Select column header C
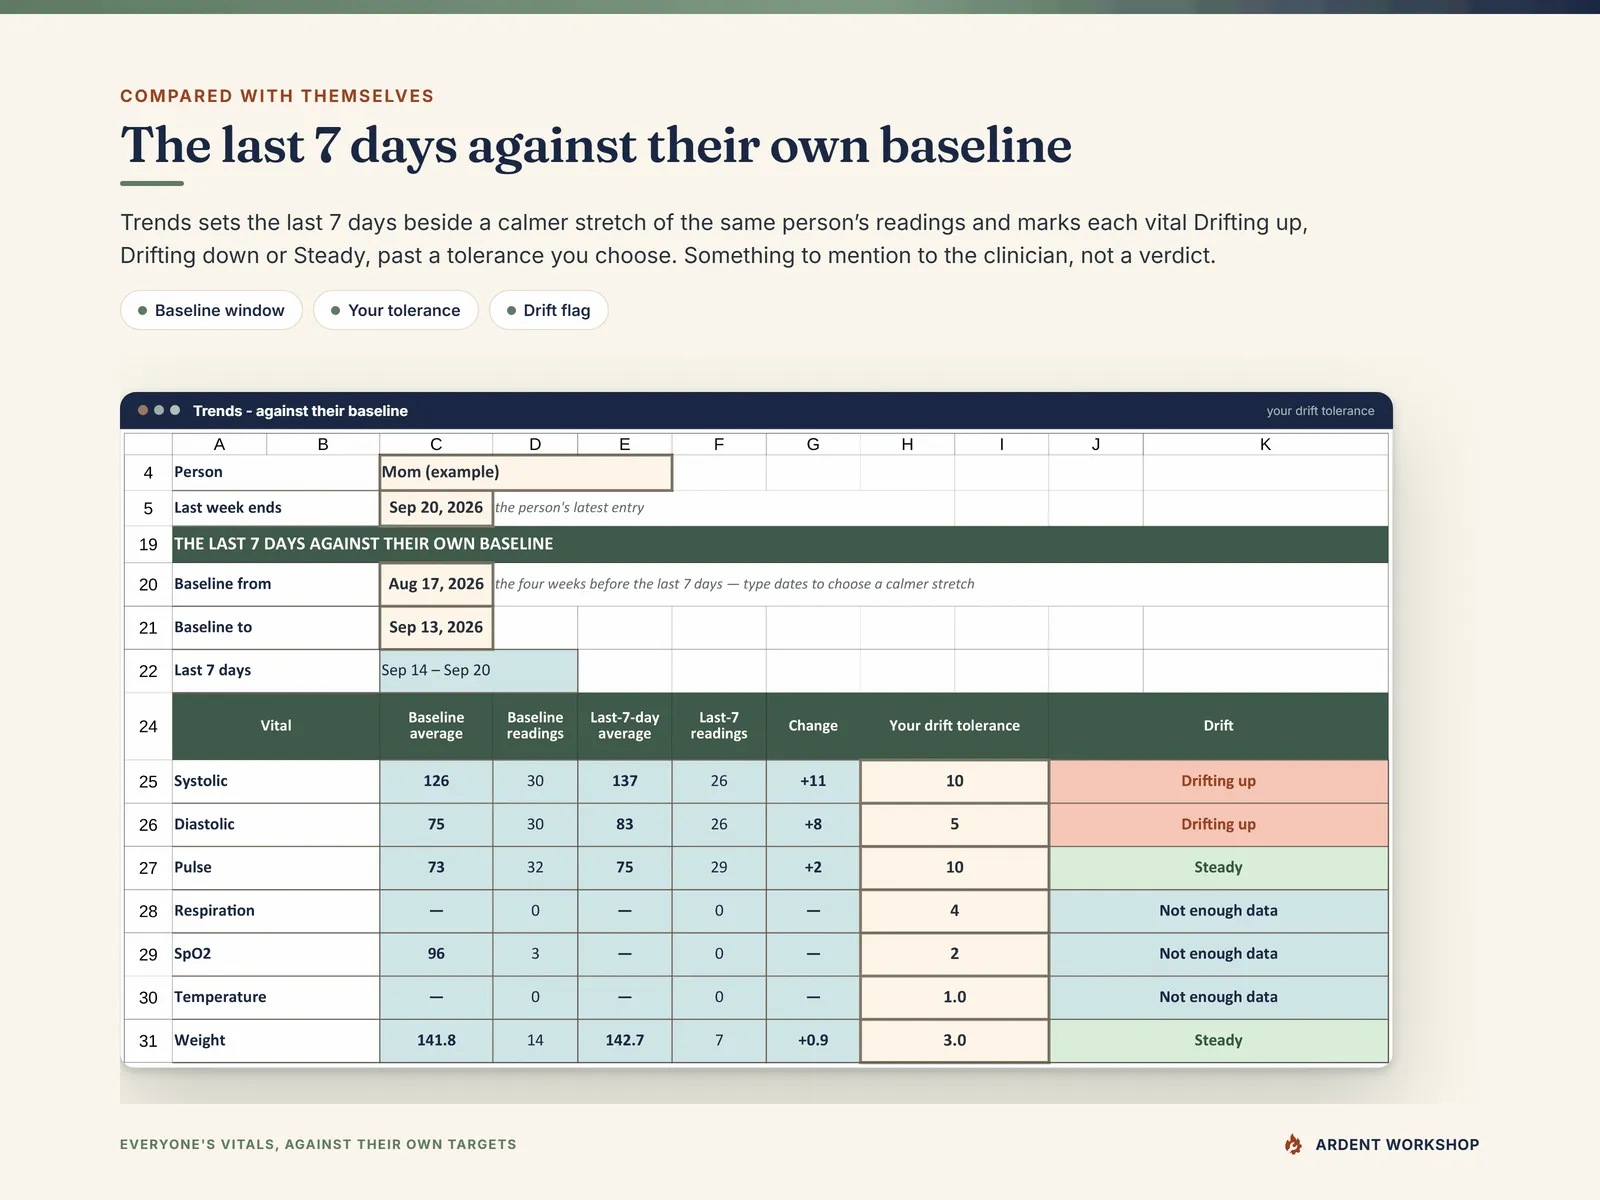 436,444
